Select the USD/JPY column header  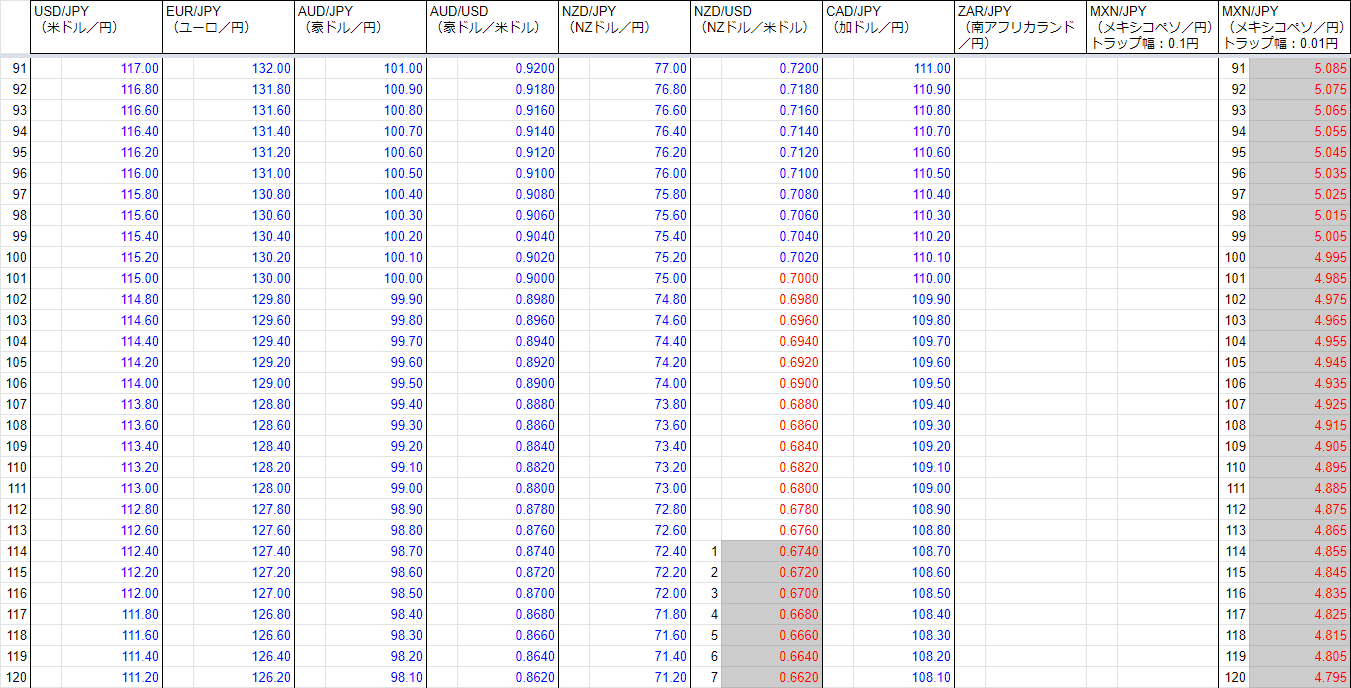(96, 27)
